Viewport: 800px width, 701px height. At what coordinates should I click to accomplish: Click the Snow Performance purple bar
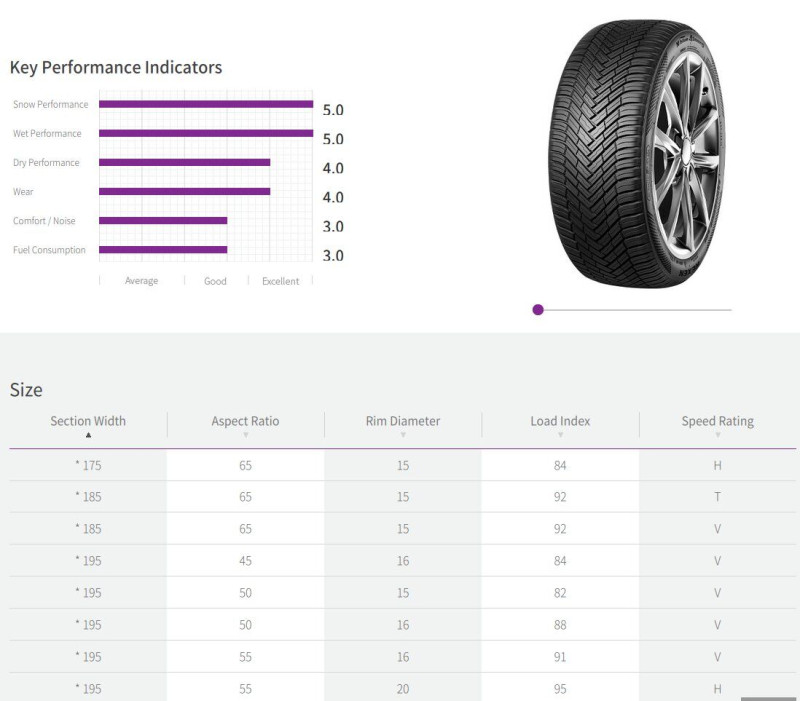(x=206, y=104)
